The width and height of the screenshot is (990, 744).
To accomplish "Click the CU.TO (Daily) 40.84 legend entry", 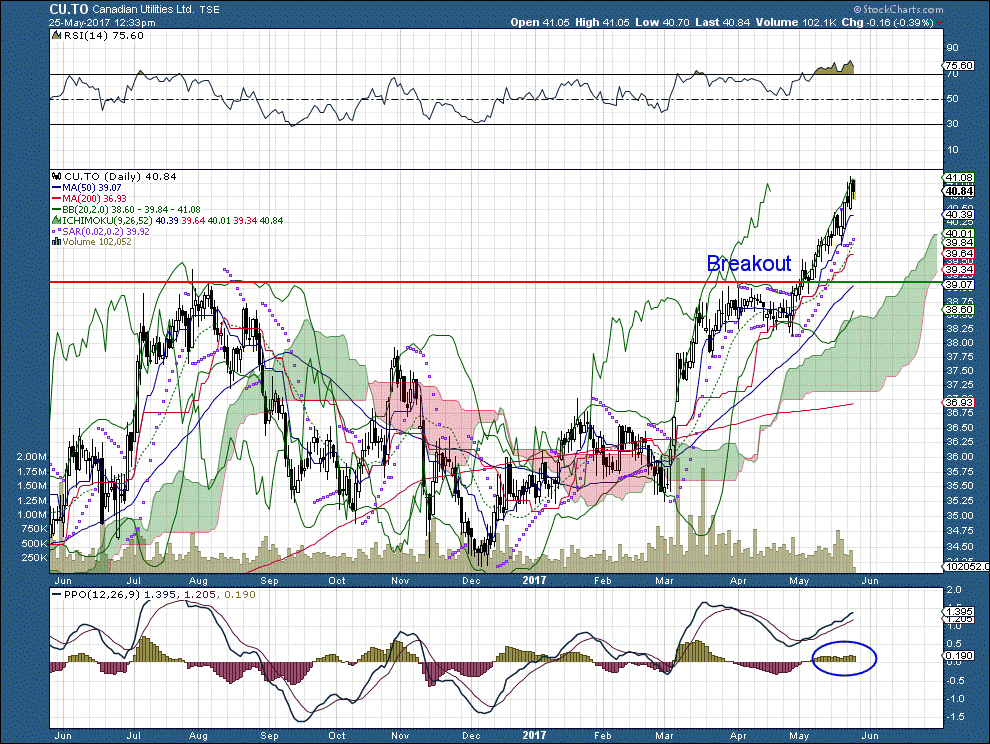I will 120,176.
